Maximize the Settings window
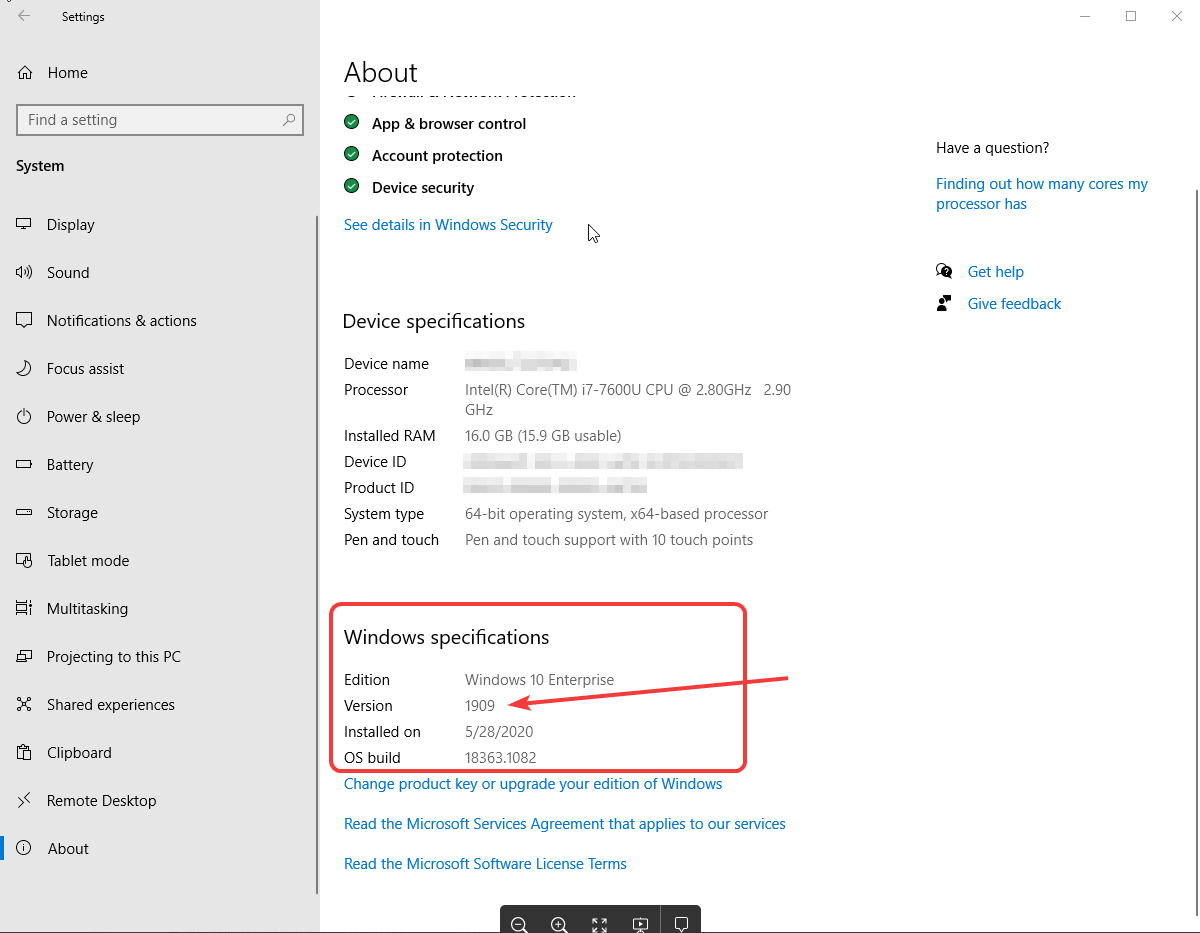 [x=1131, y=16]
